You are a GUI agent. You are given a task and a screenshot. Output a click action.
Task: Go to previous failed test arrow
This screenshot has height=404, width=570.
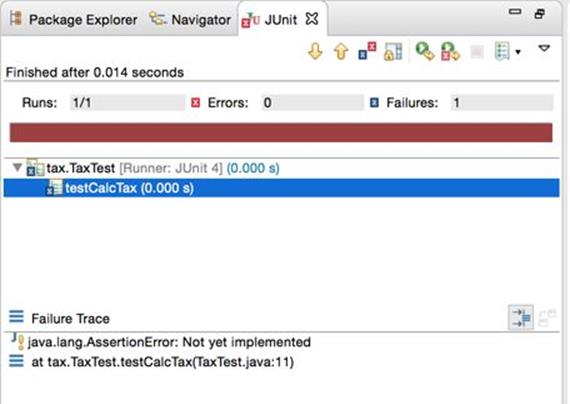tap(341, 51)
